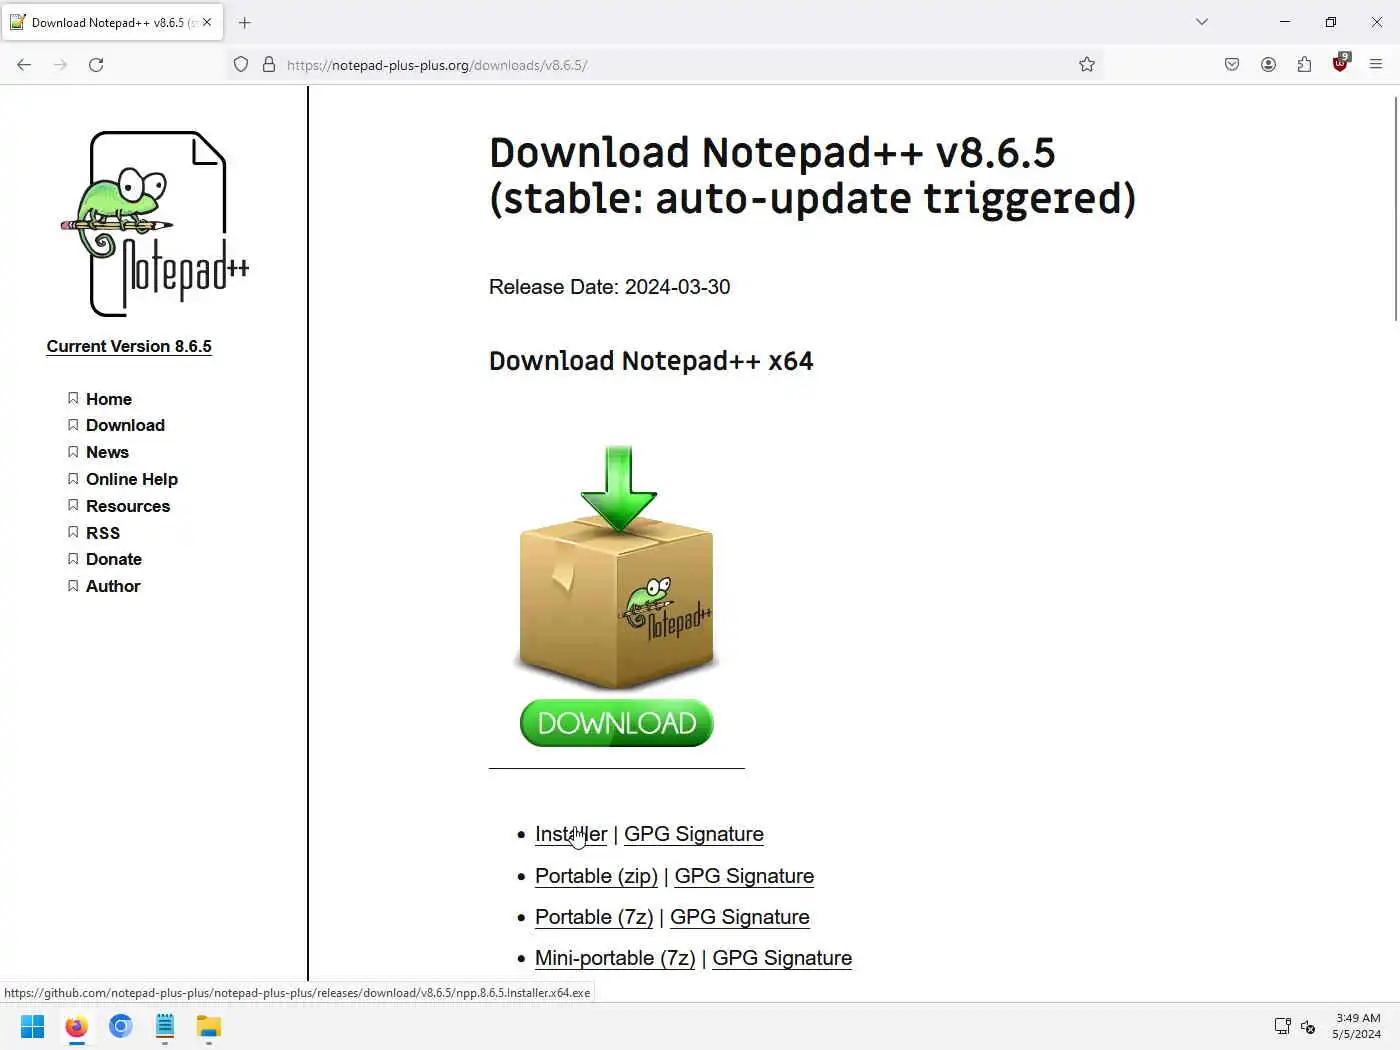Open Firefox account icon
This screenshot has width=1400, height=1050.
(x=1268, y=65)
